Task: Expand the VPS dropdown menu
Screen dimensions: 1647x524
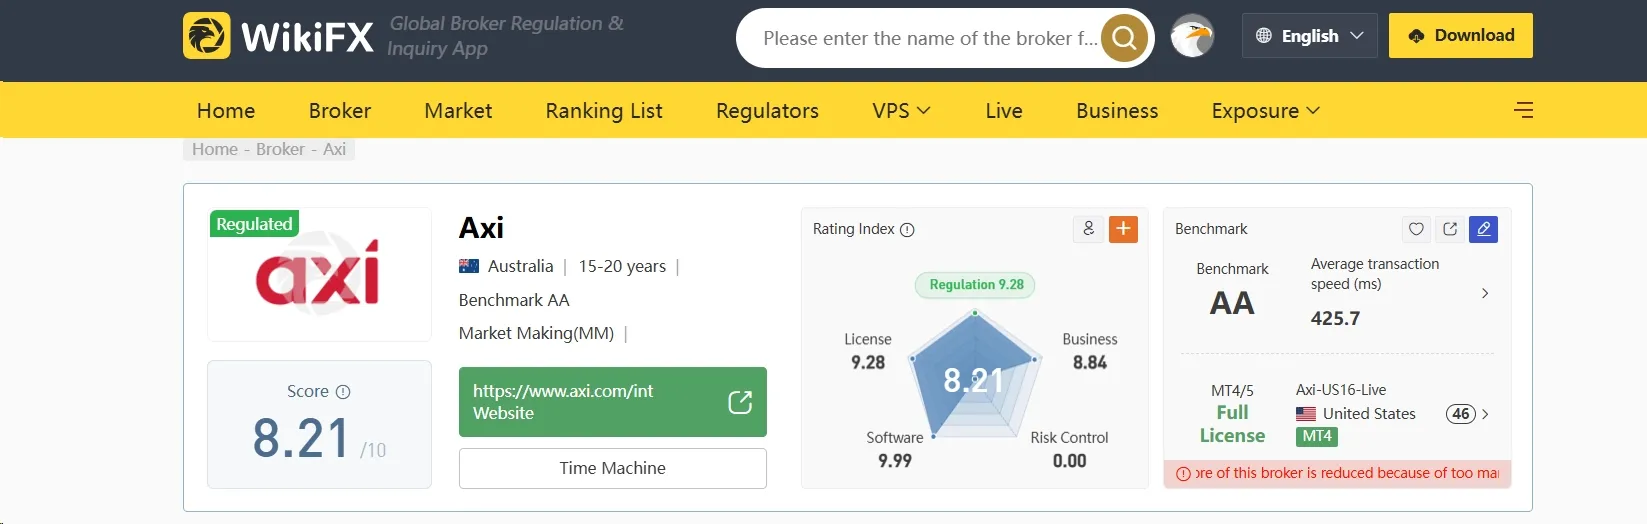Action: [901, 111]
